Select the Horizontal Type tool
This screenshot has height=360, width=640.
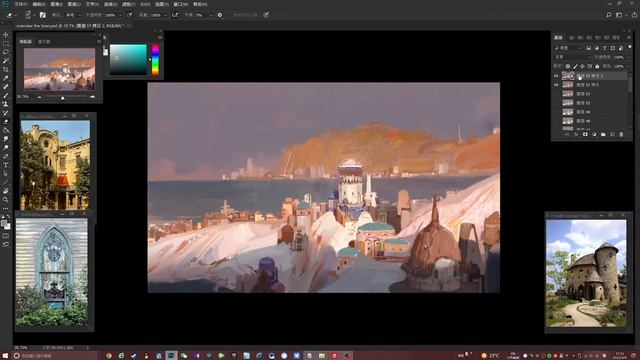6,165
